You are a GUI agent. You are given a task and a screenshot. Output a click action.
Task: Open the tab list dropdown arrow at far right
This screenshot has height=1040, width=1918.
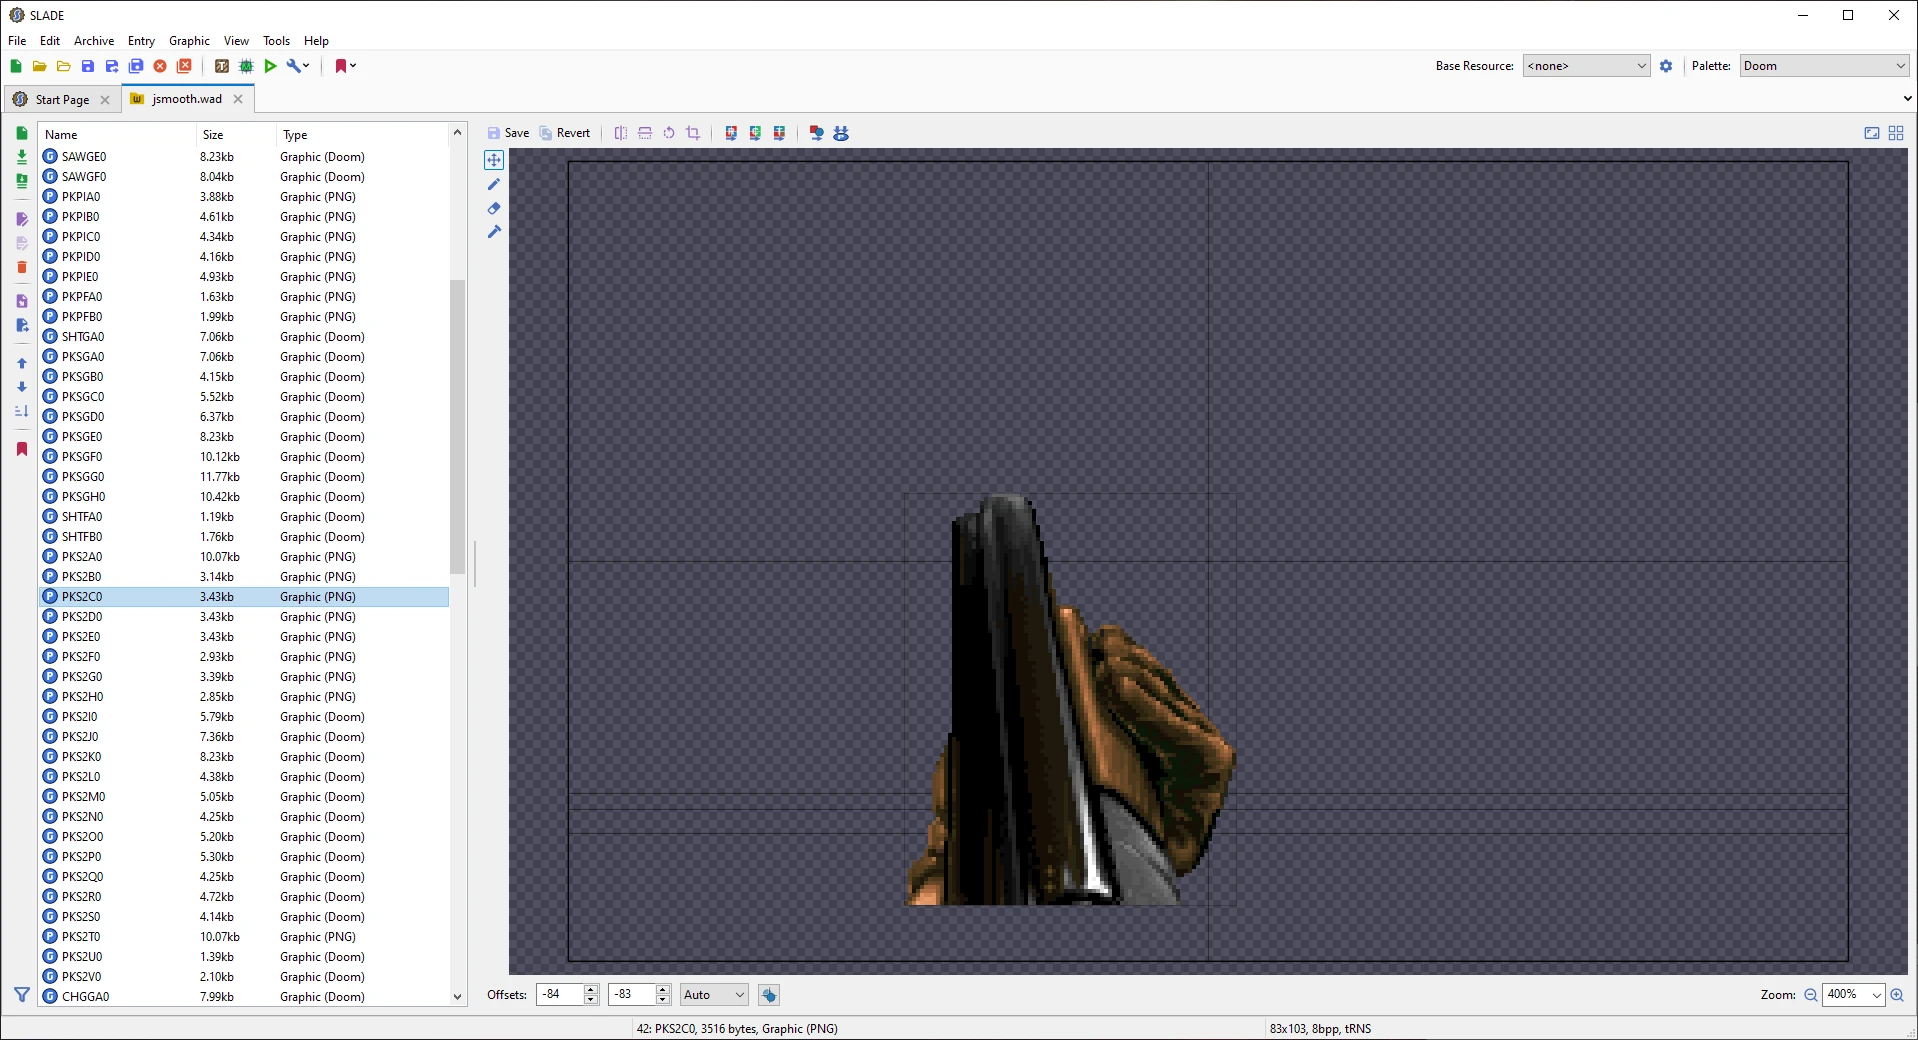click(1907, 98)
